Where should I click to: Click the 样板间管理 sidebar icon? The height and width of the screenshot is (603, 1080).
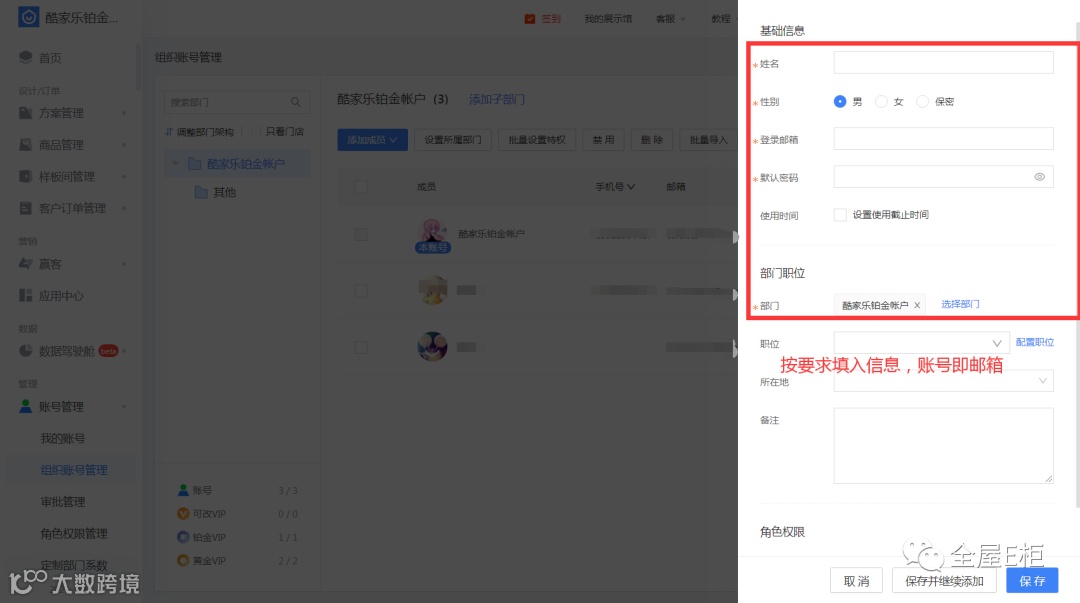[25, 176]
